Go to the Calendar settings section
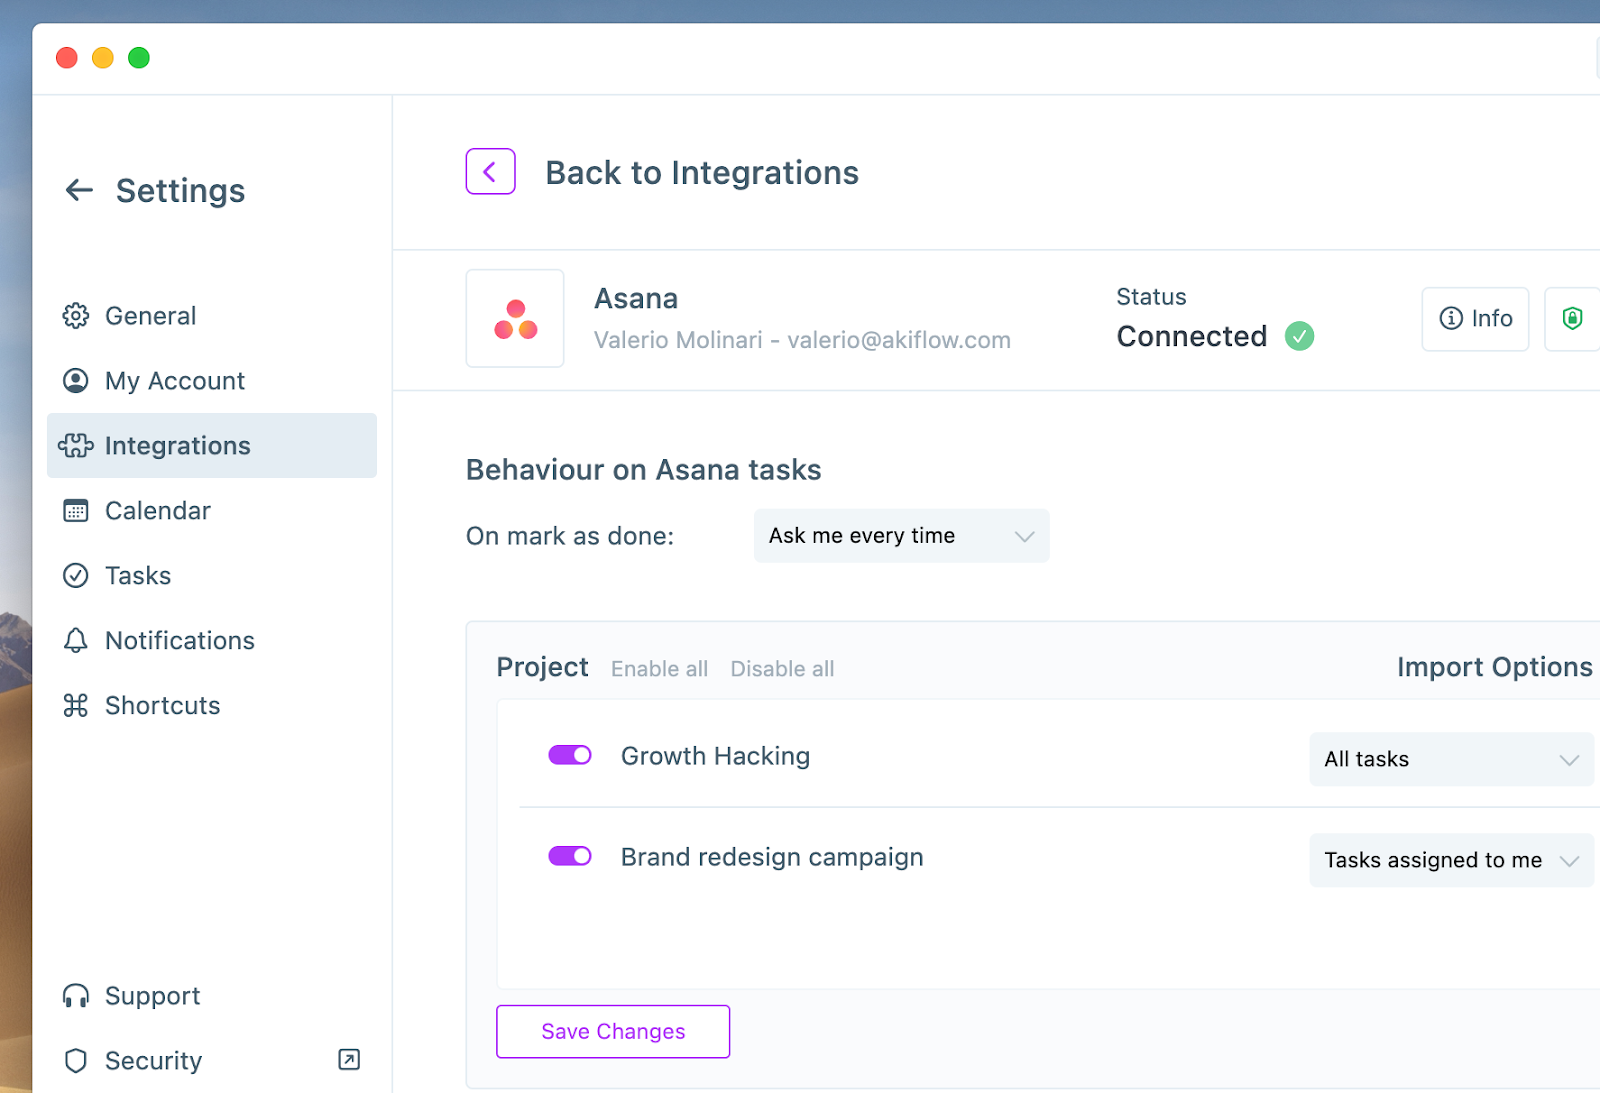The image size is (1600, 1093). (157, 511)
